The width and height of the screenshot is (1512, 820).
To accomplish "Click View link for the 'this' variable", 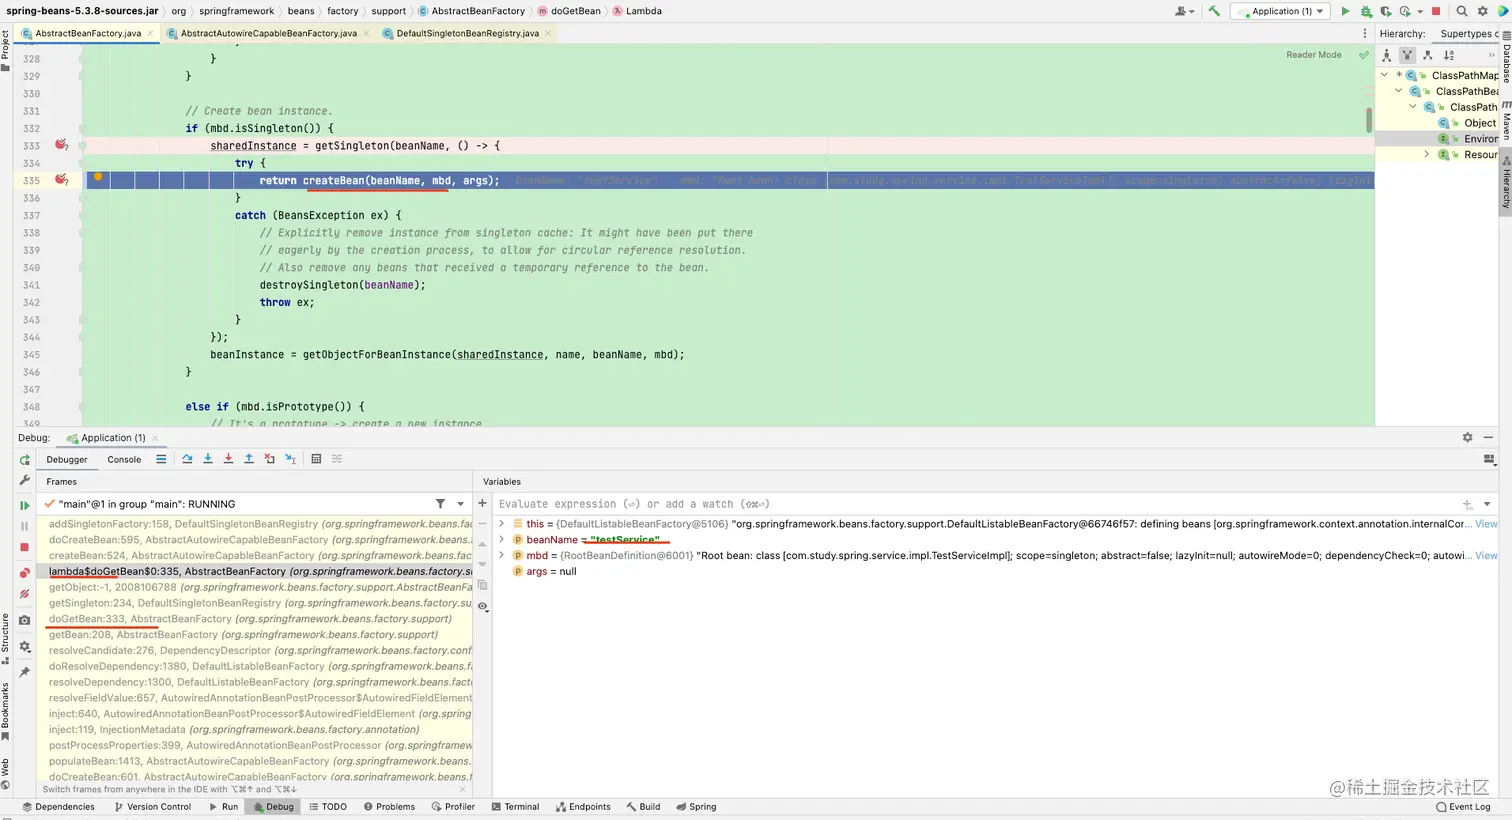I will (1487, 524).
